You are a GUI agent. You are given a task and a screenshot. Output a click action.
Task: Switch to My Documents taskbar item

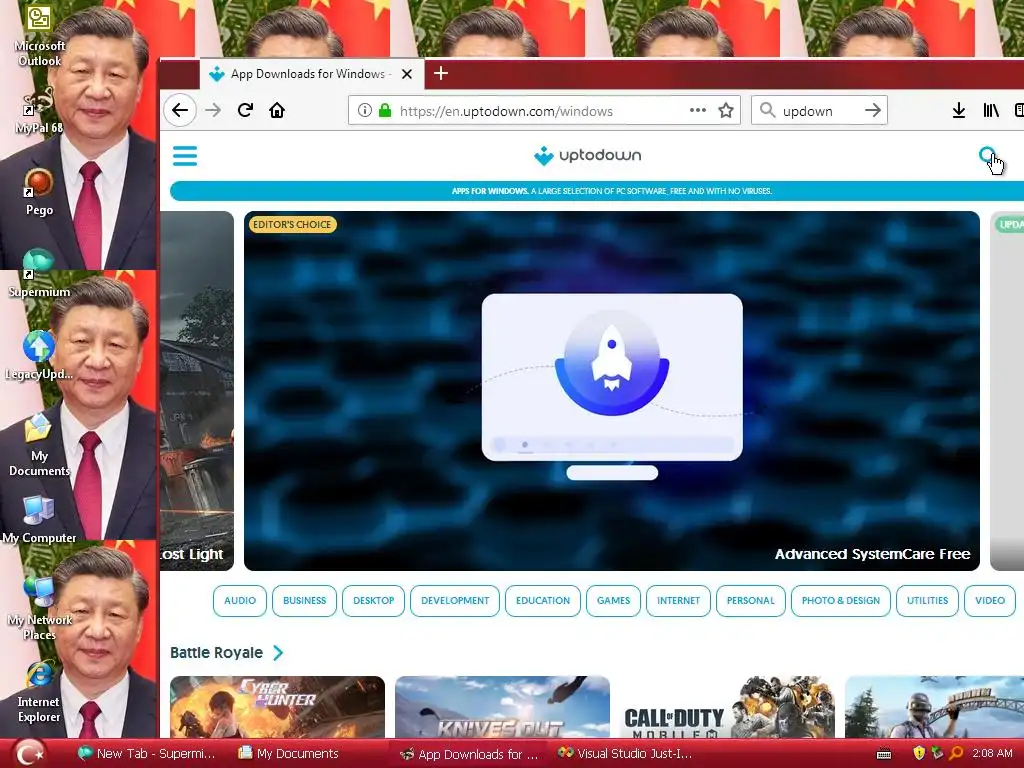(x=289, y=754)
